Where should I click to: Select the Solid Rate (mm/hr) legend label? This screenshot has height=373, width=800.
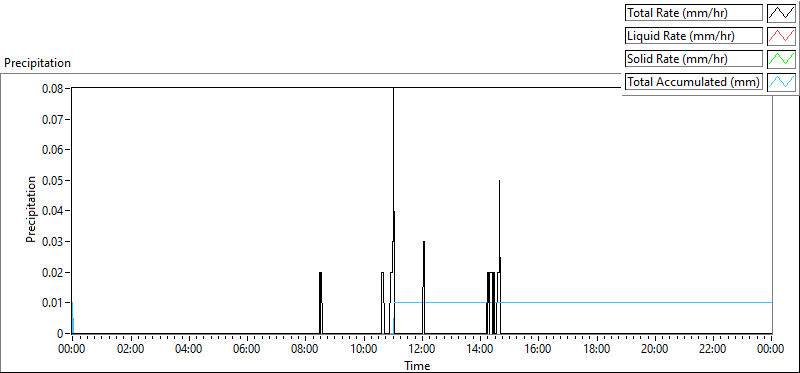click(694, 59)
